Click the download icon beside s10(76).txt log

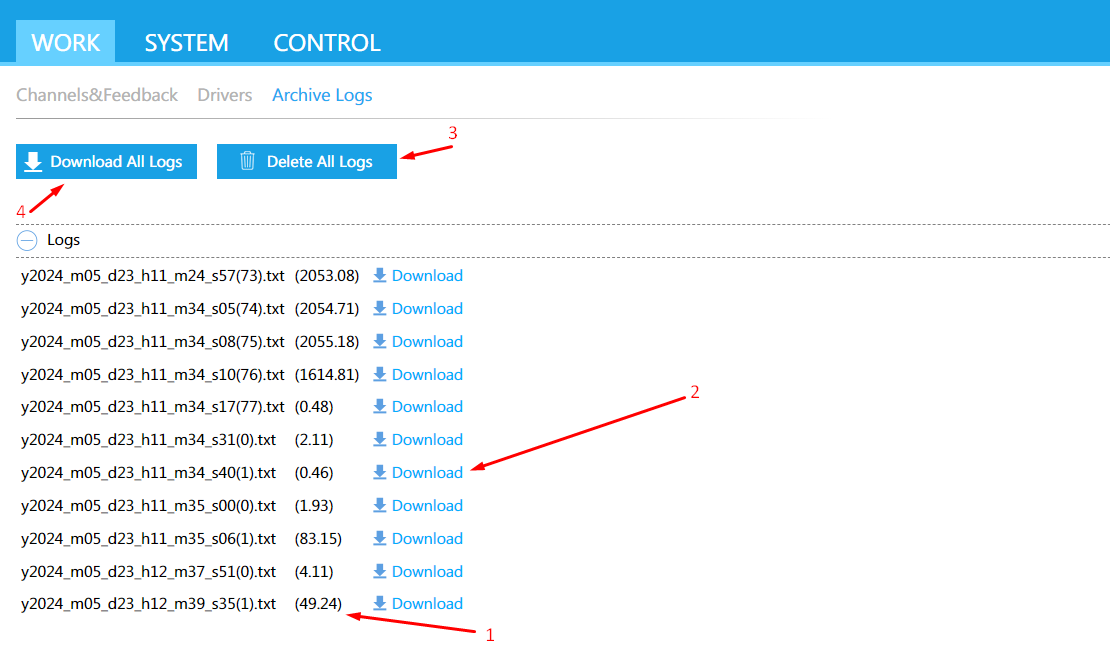tap(380, 375)
